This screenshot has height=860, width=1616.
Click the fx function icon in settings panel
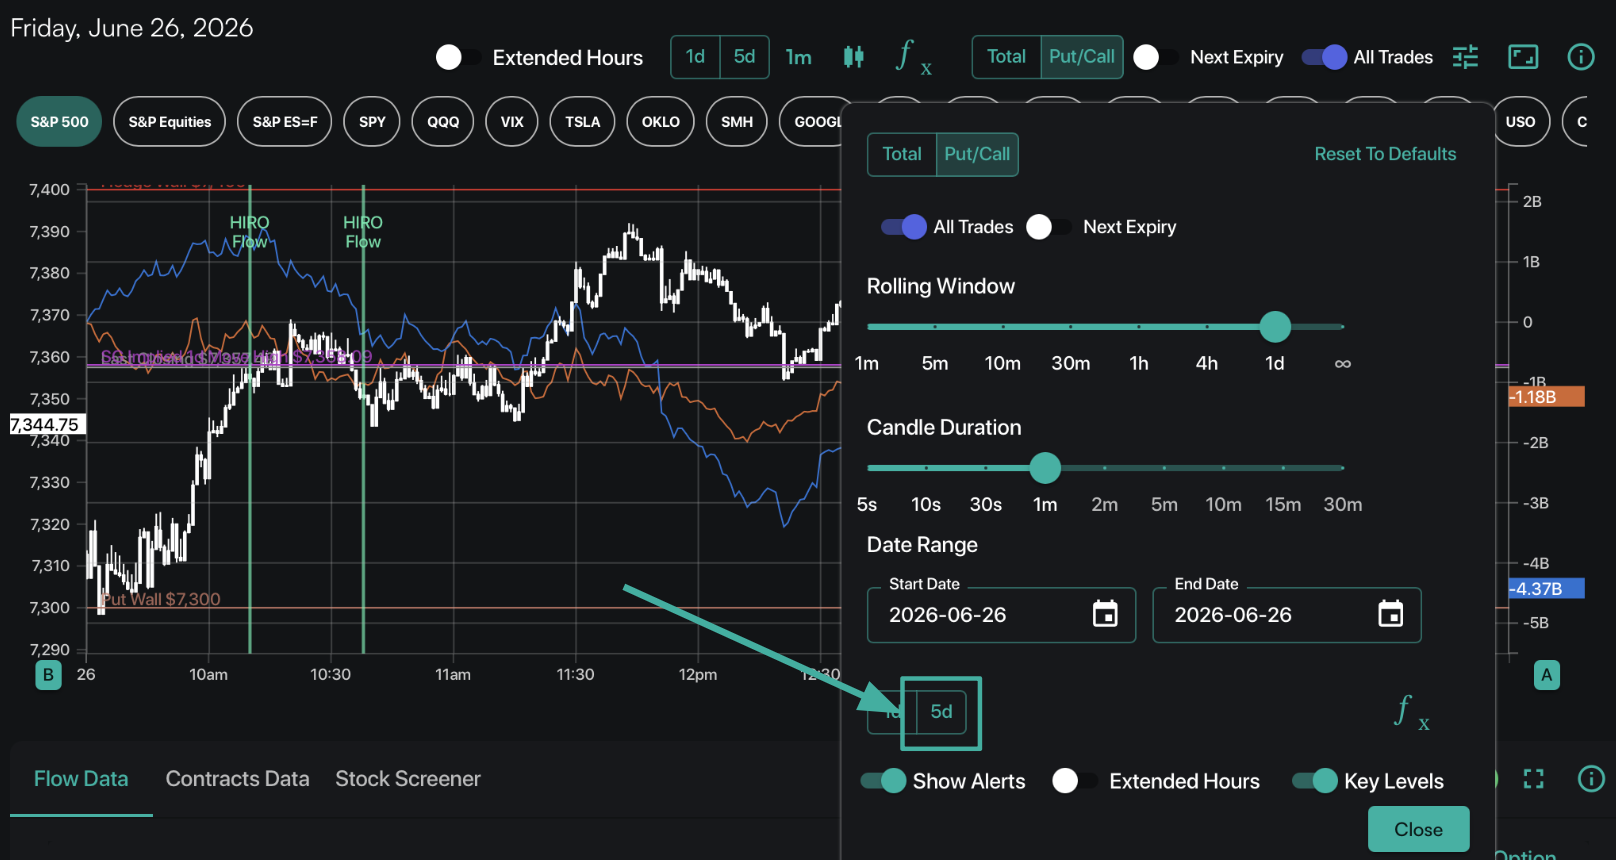(x=1411, y=712)
